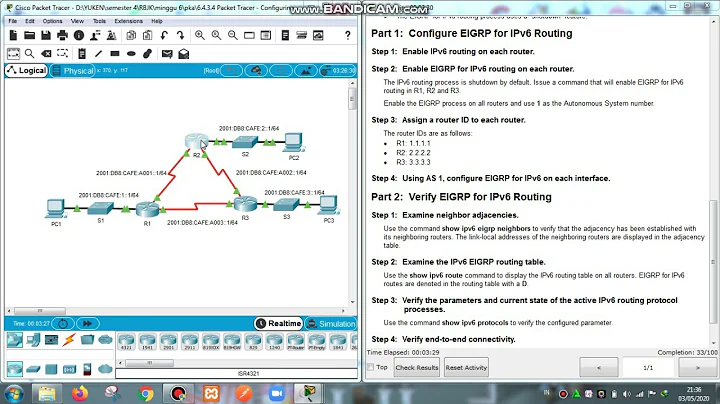Open help question mark icon
720x404 pixels.
[348, 35]
